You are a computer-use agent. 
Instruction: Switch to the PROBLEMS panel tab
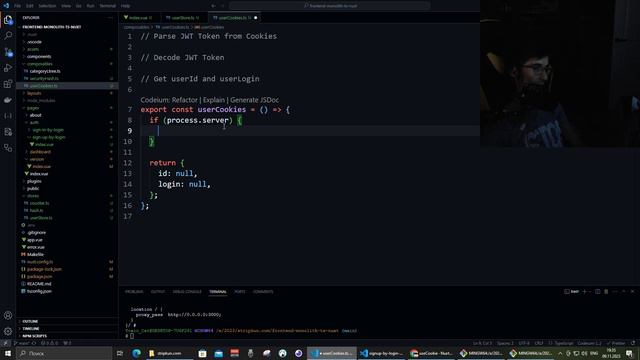134,291
